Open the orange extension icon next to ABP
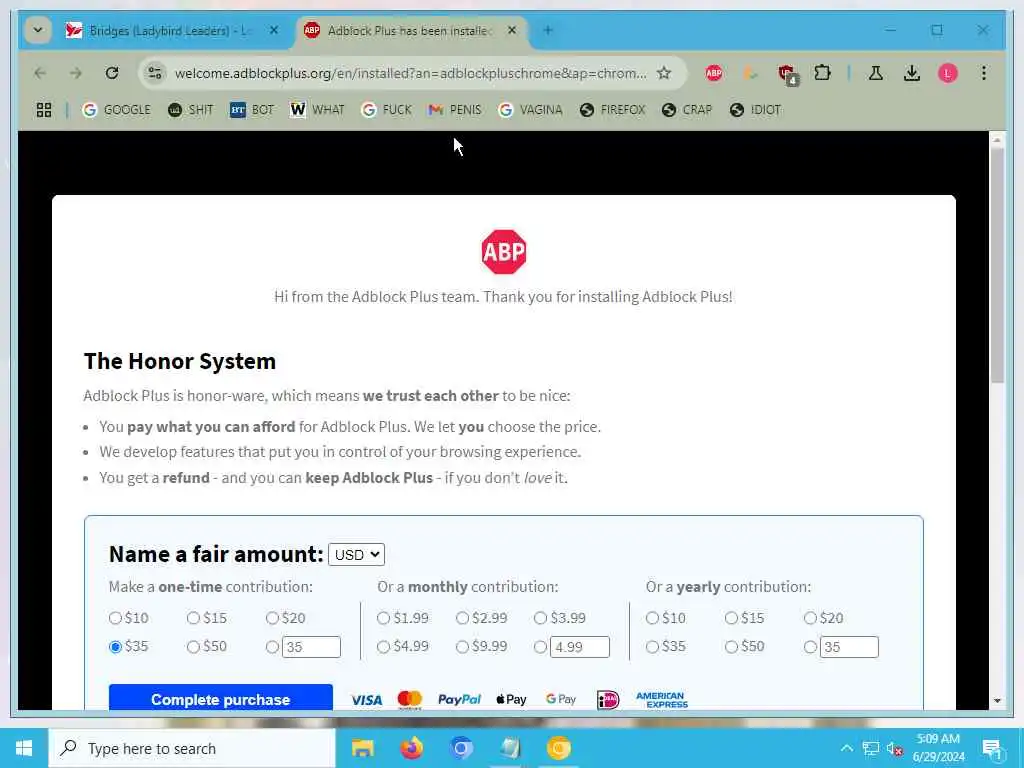Viewport: 1024px width, 768px height. (750, 73)
